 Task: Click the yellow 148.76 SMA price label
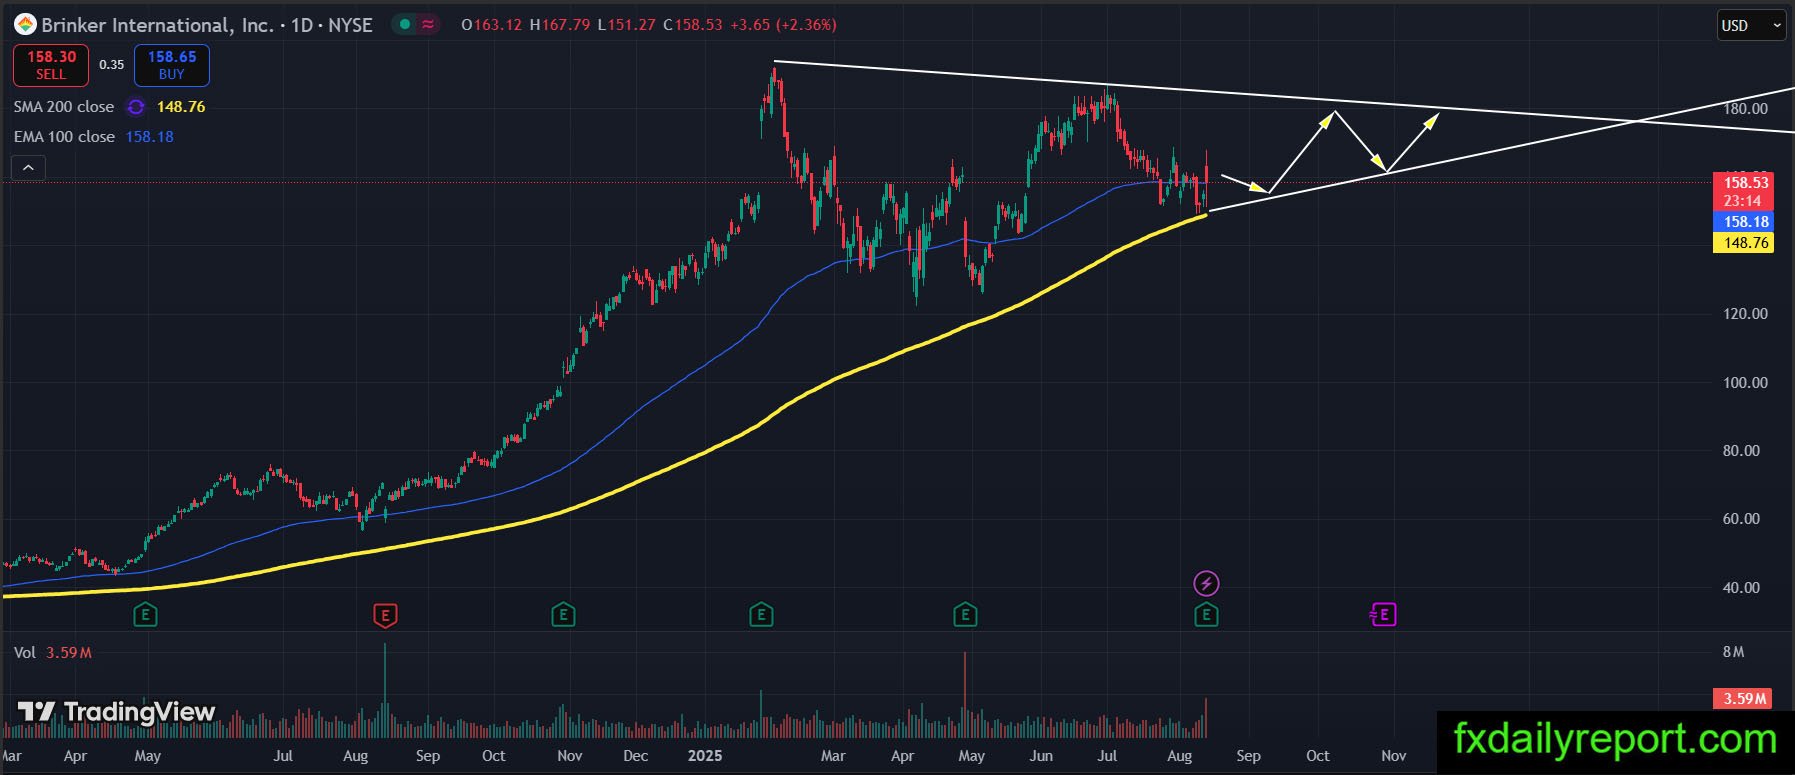pos(1746,243)
